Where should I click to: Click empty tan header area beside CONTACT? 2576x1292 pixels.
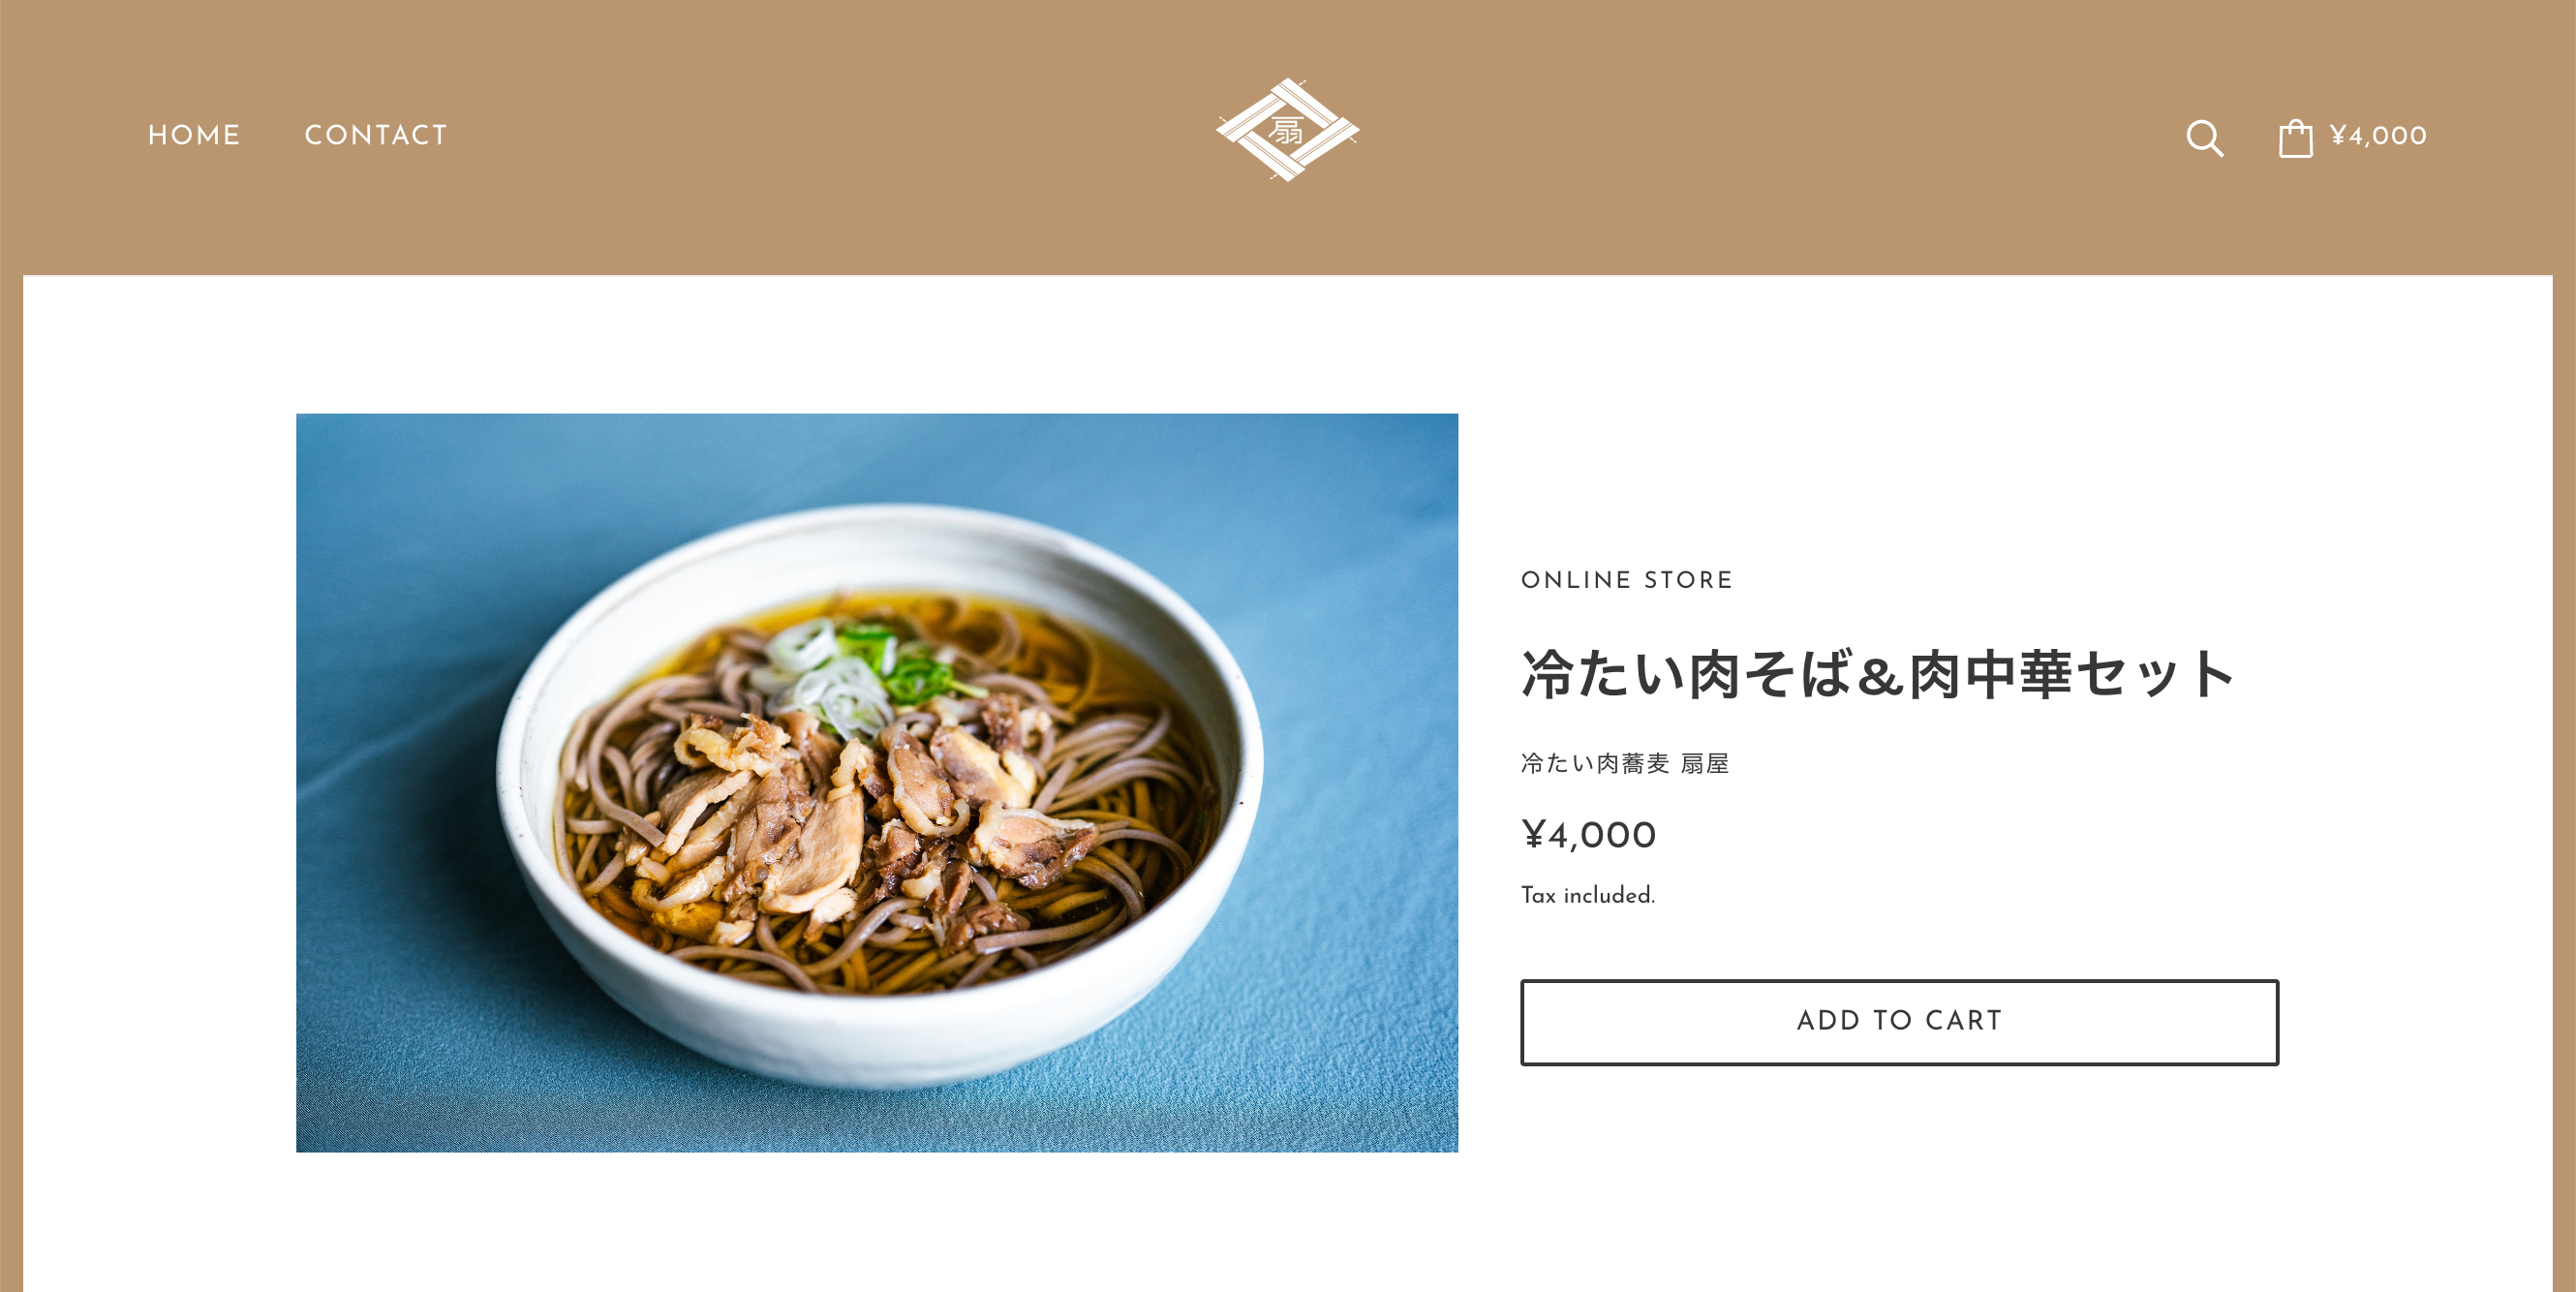coord(800,136)
